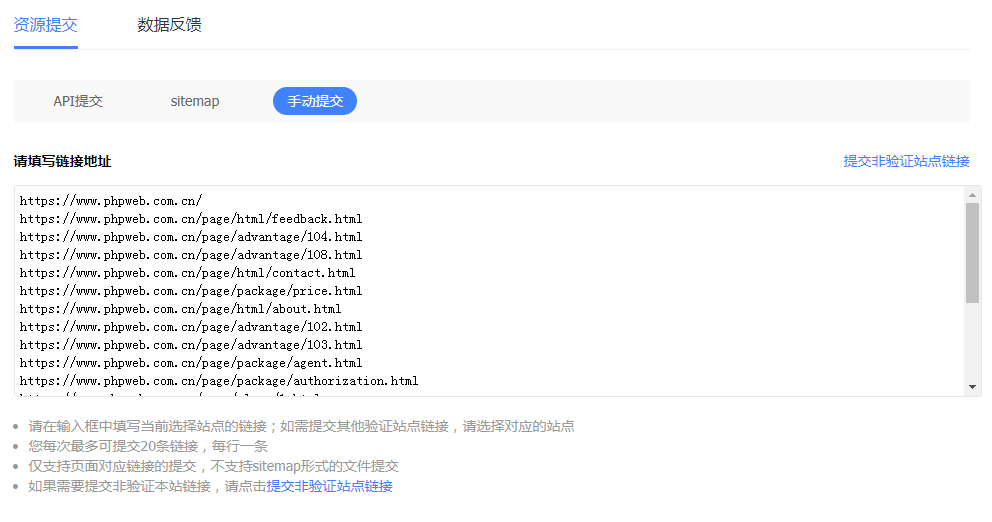Place cursor in the contact.html URL line

pos(187,273)
